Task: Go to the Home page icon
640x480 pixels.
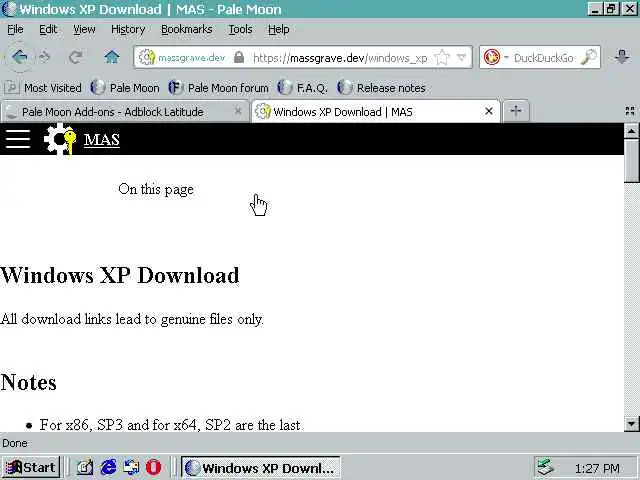Action: [x=111, y=57]
